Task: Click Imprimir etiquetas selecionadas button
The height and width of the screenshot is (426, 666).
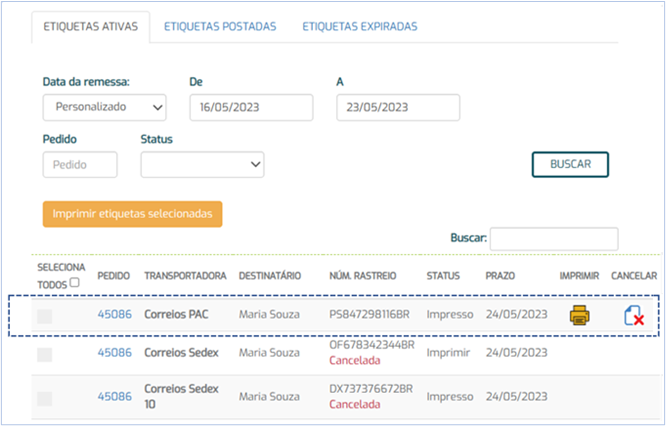Action: (x=132, y=214)
